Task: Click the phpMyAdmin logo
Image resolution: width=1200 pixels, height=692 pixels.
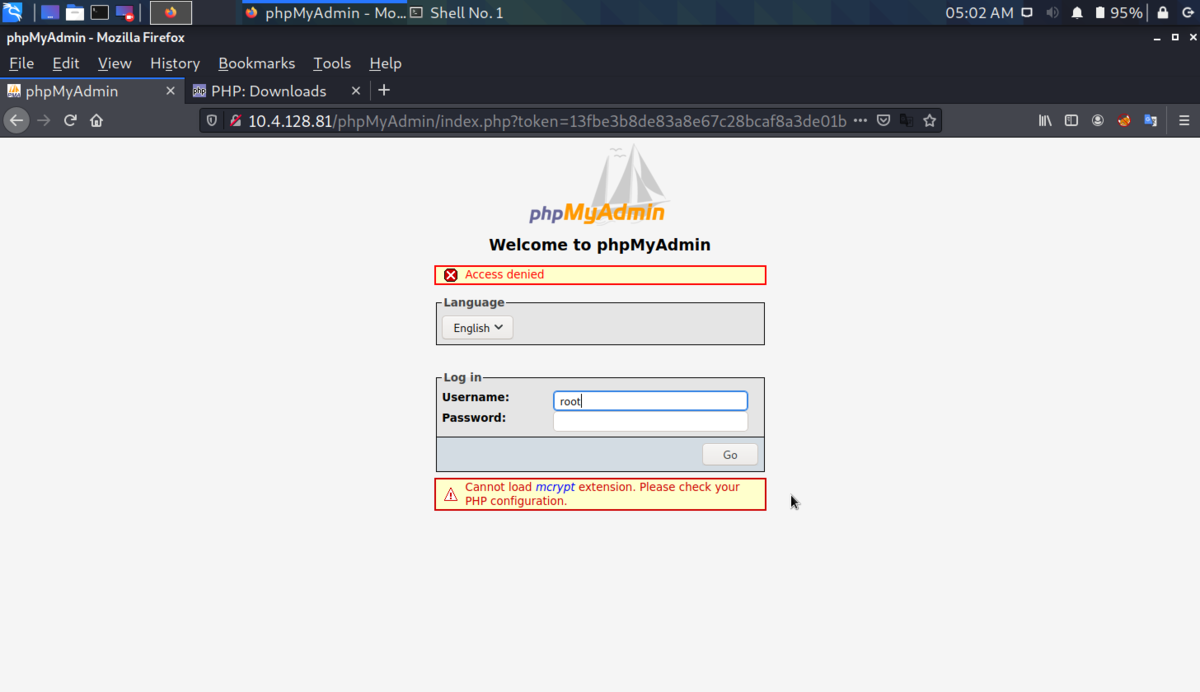Action: [598, 187]
